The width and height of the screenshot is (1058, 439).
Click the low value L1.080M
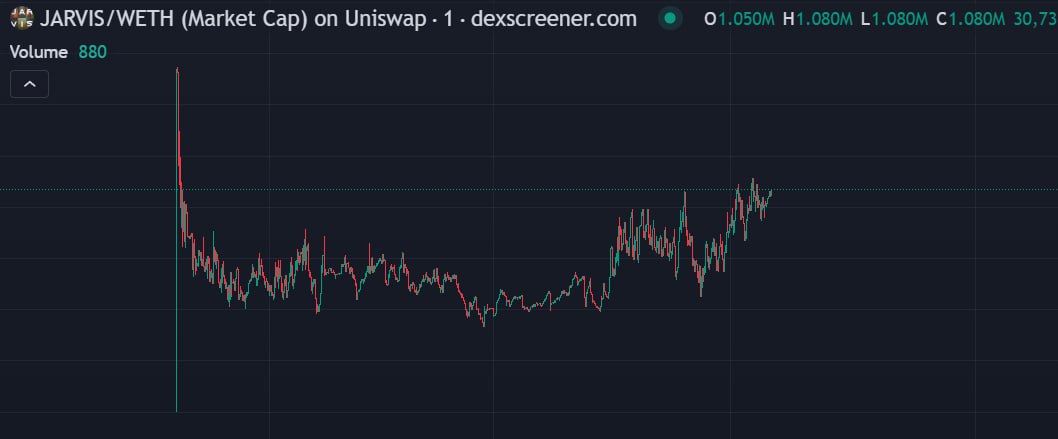click(895, 20)
